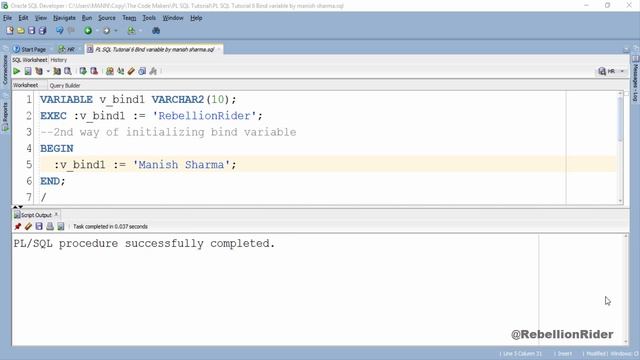Clear Script Output with its eraser icon
The height and width of the screenshot is (360, 640).
point(28,227)
